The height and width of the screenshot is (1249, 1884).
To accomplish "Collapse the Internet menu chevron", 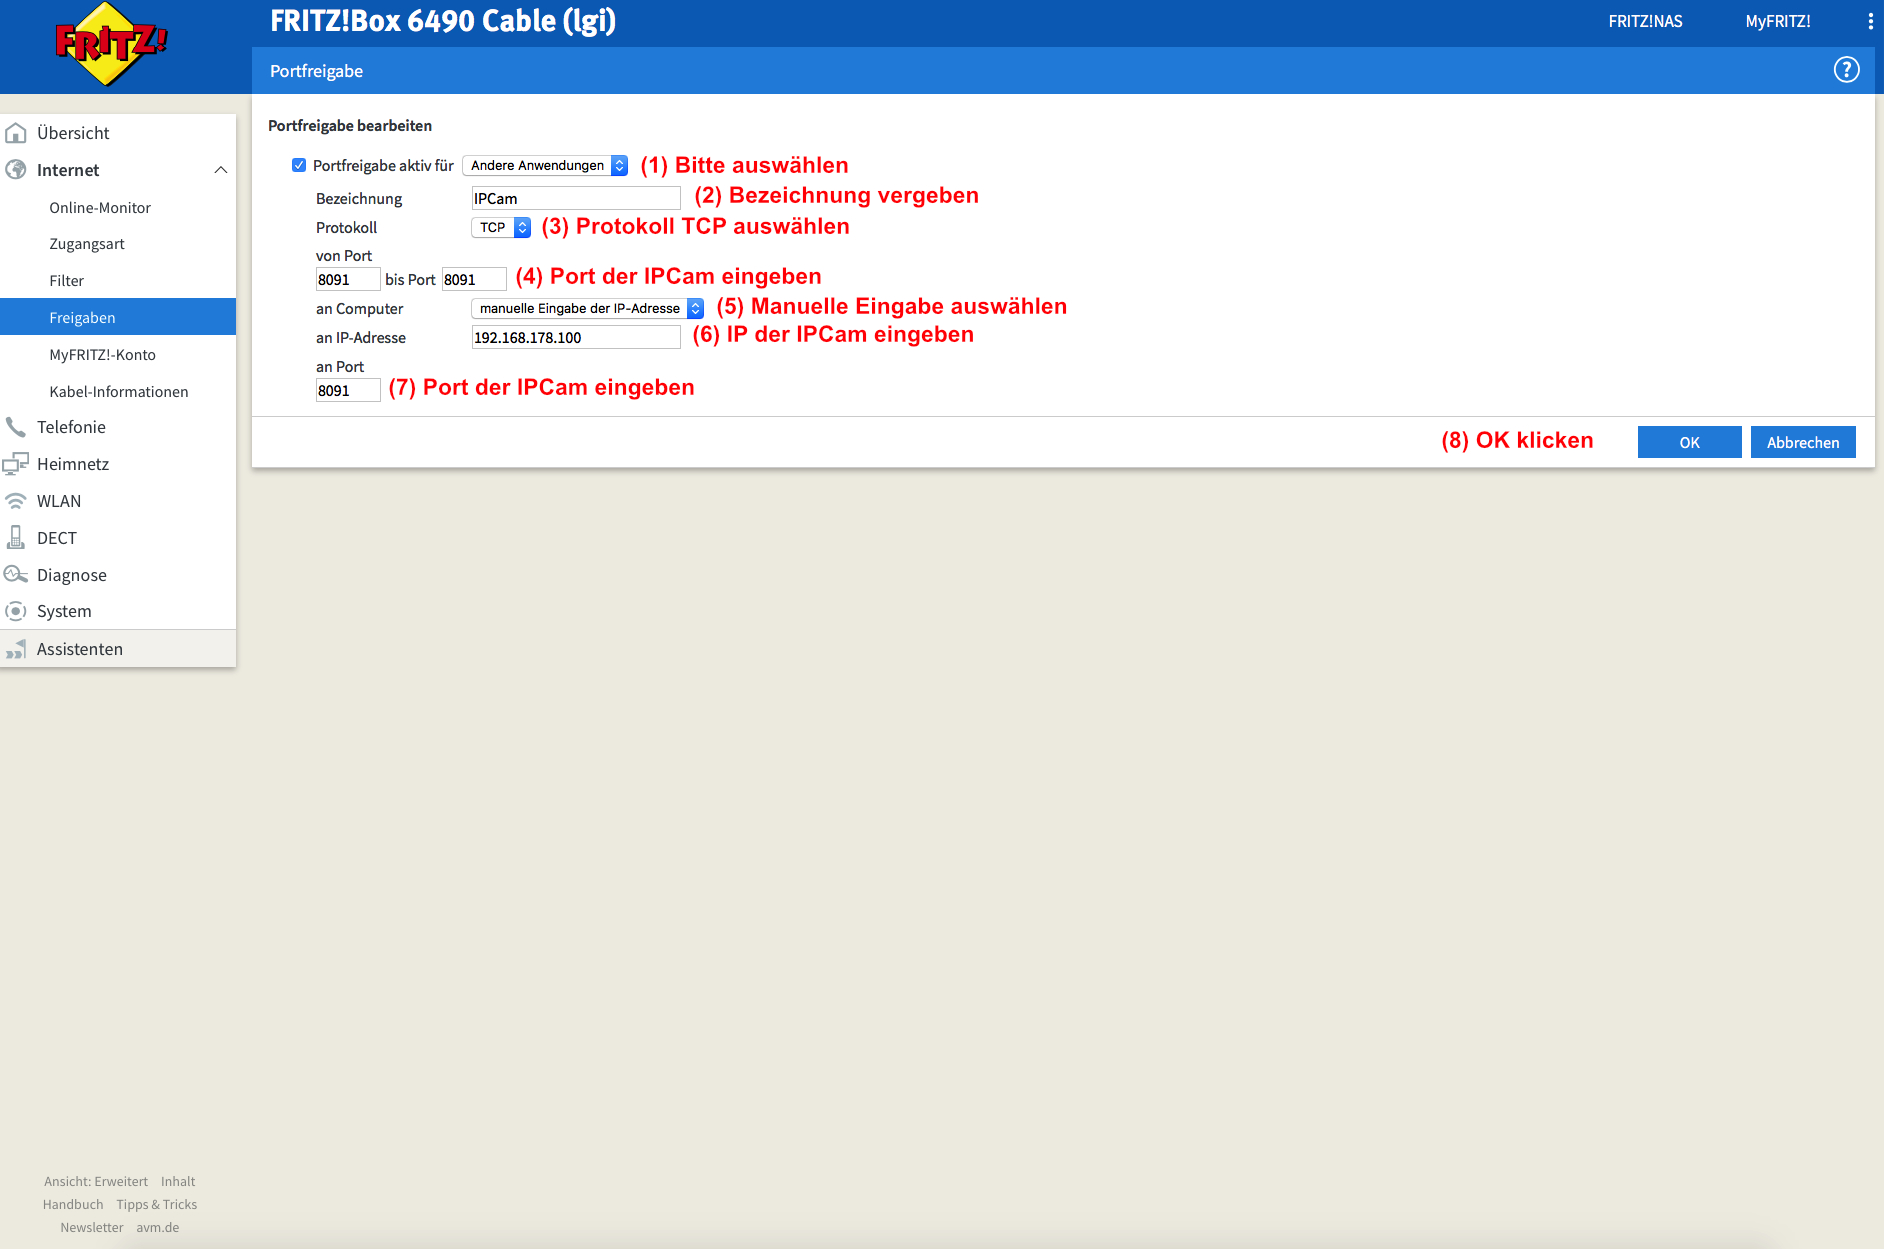I will tap(220, 170).
